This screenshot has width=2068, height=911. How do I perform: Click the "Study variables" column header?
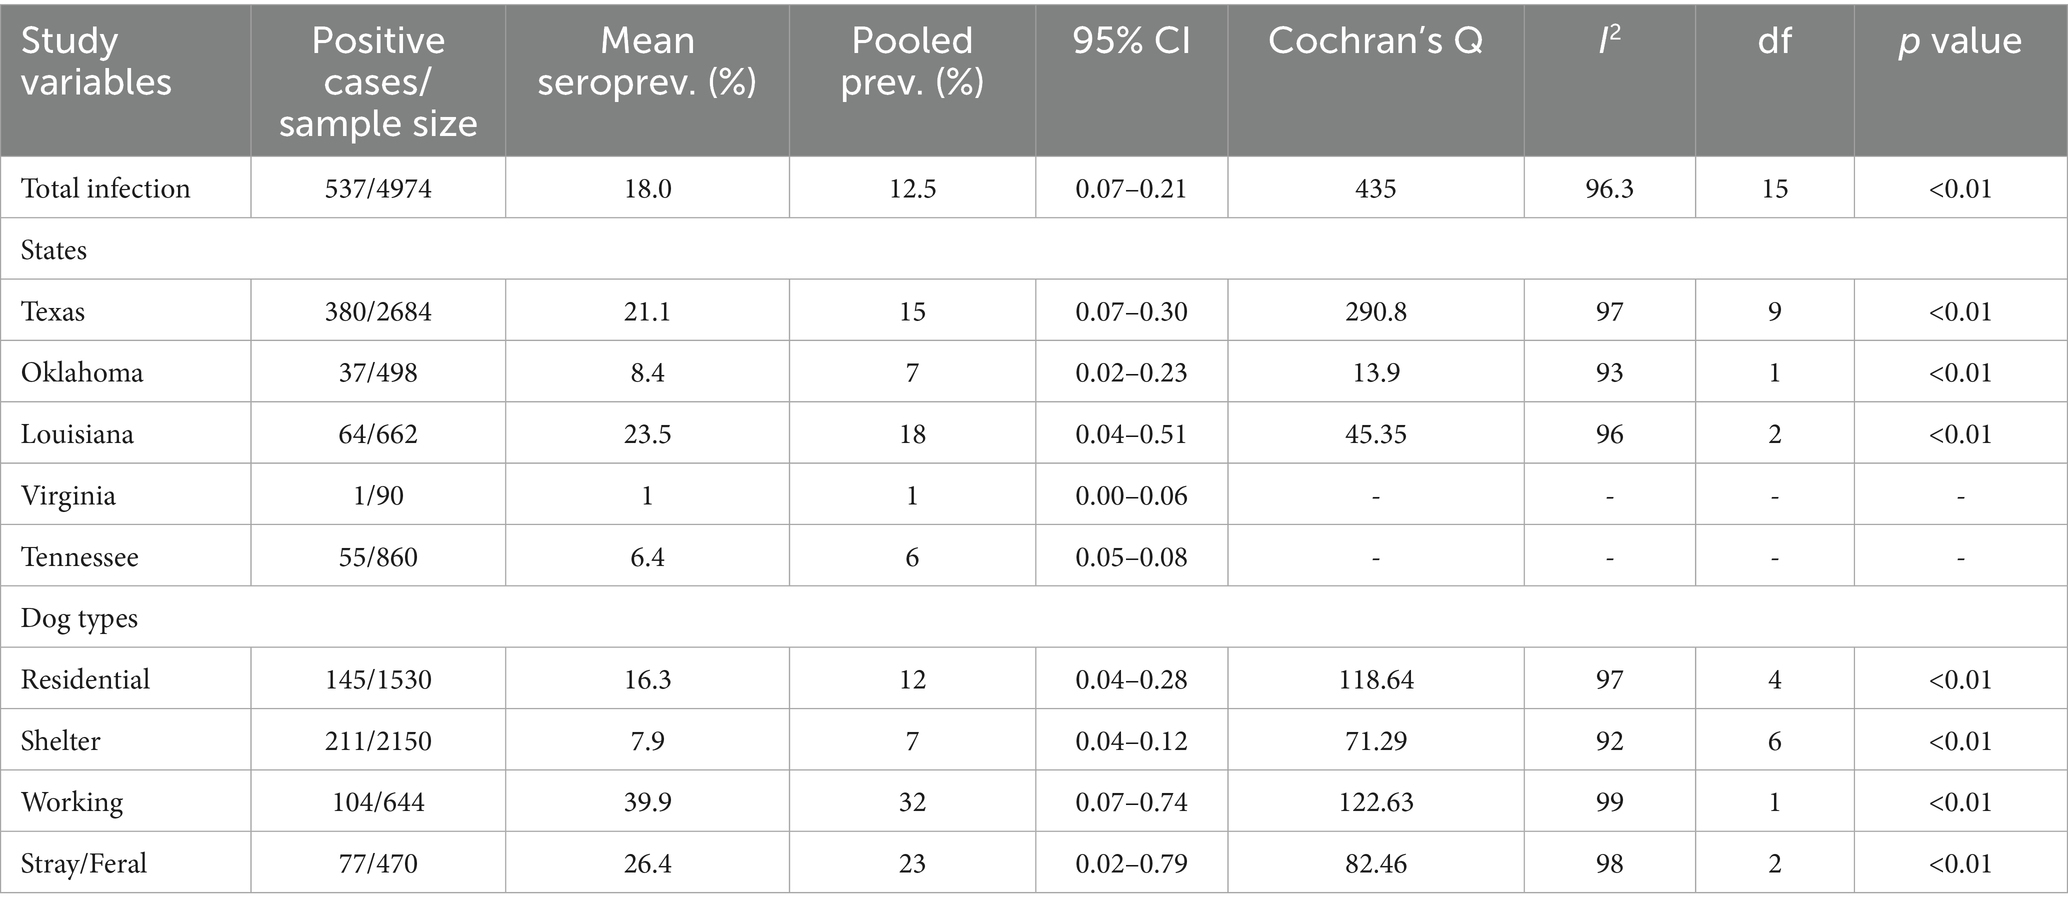coord(97,61)
